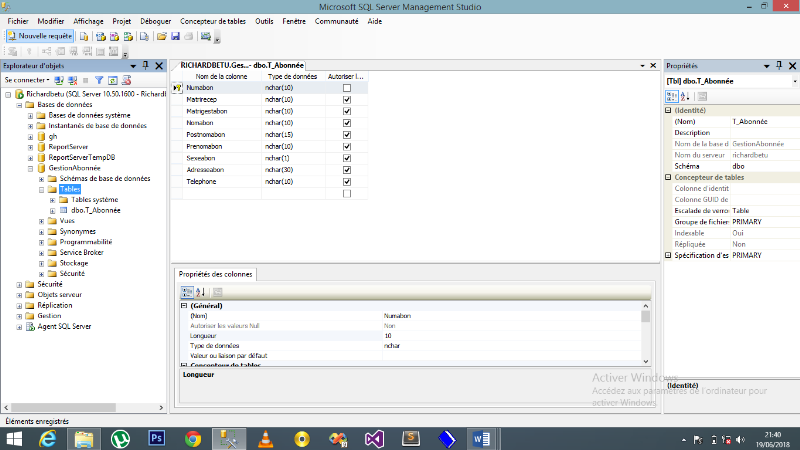Toggle allow nulls checkbox for Telephone

click(347, 182)
